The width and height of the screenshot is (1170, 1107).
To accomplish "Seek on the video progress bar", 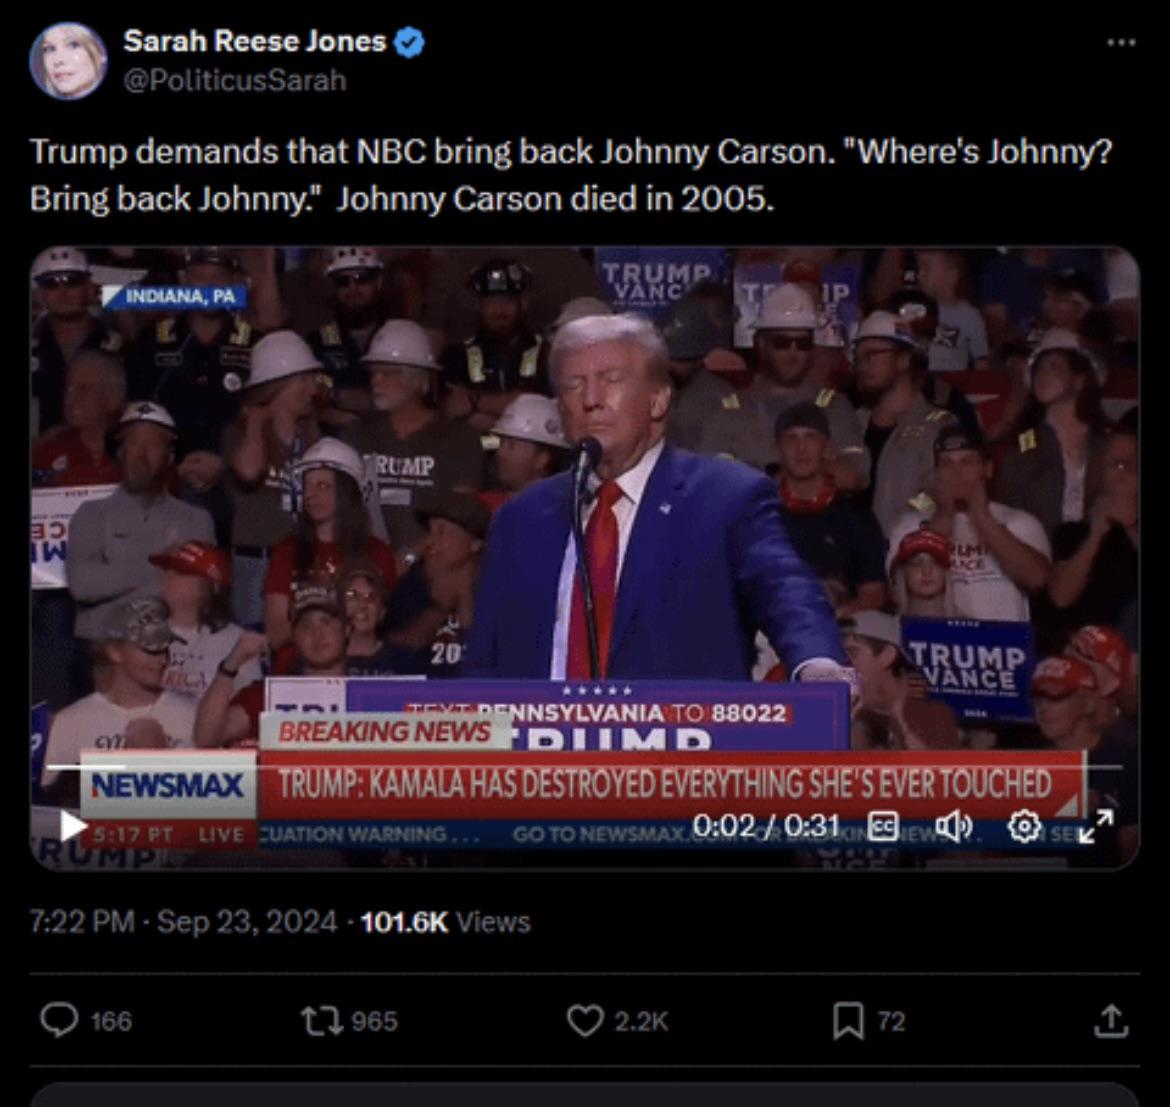I will click(x=584, y=767).
